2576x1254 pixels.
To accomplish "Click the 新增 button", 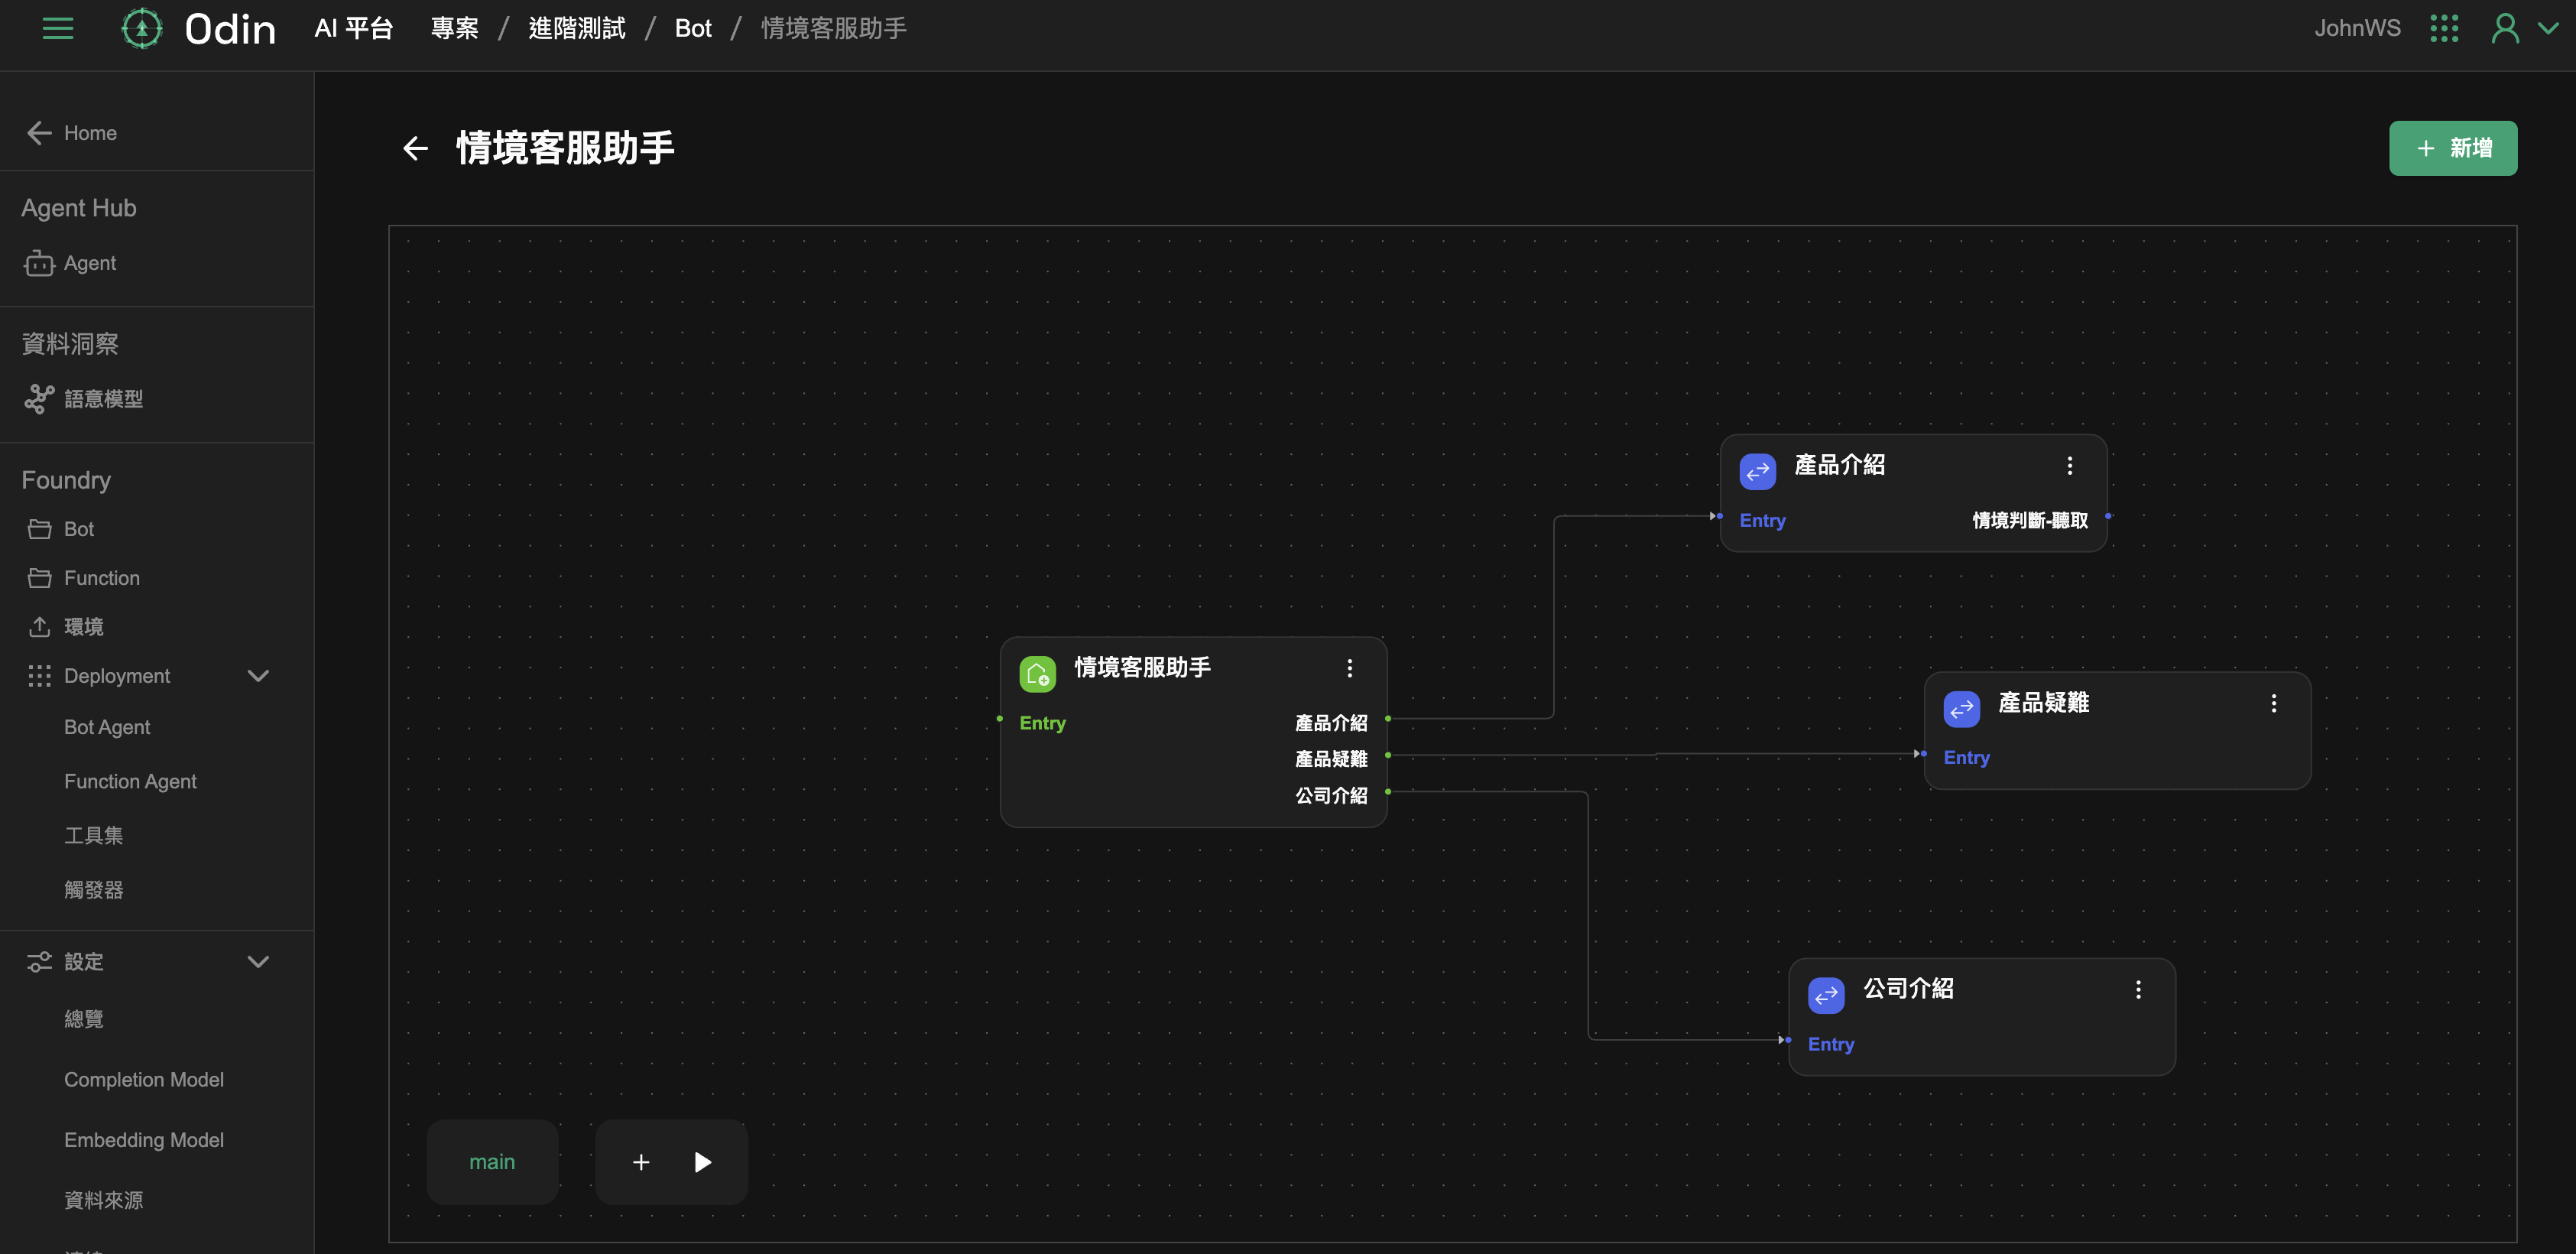I will tap(2452, 148).
